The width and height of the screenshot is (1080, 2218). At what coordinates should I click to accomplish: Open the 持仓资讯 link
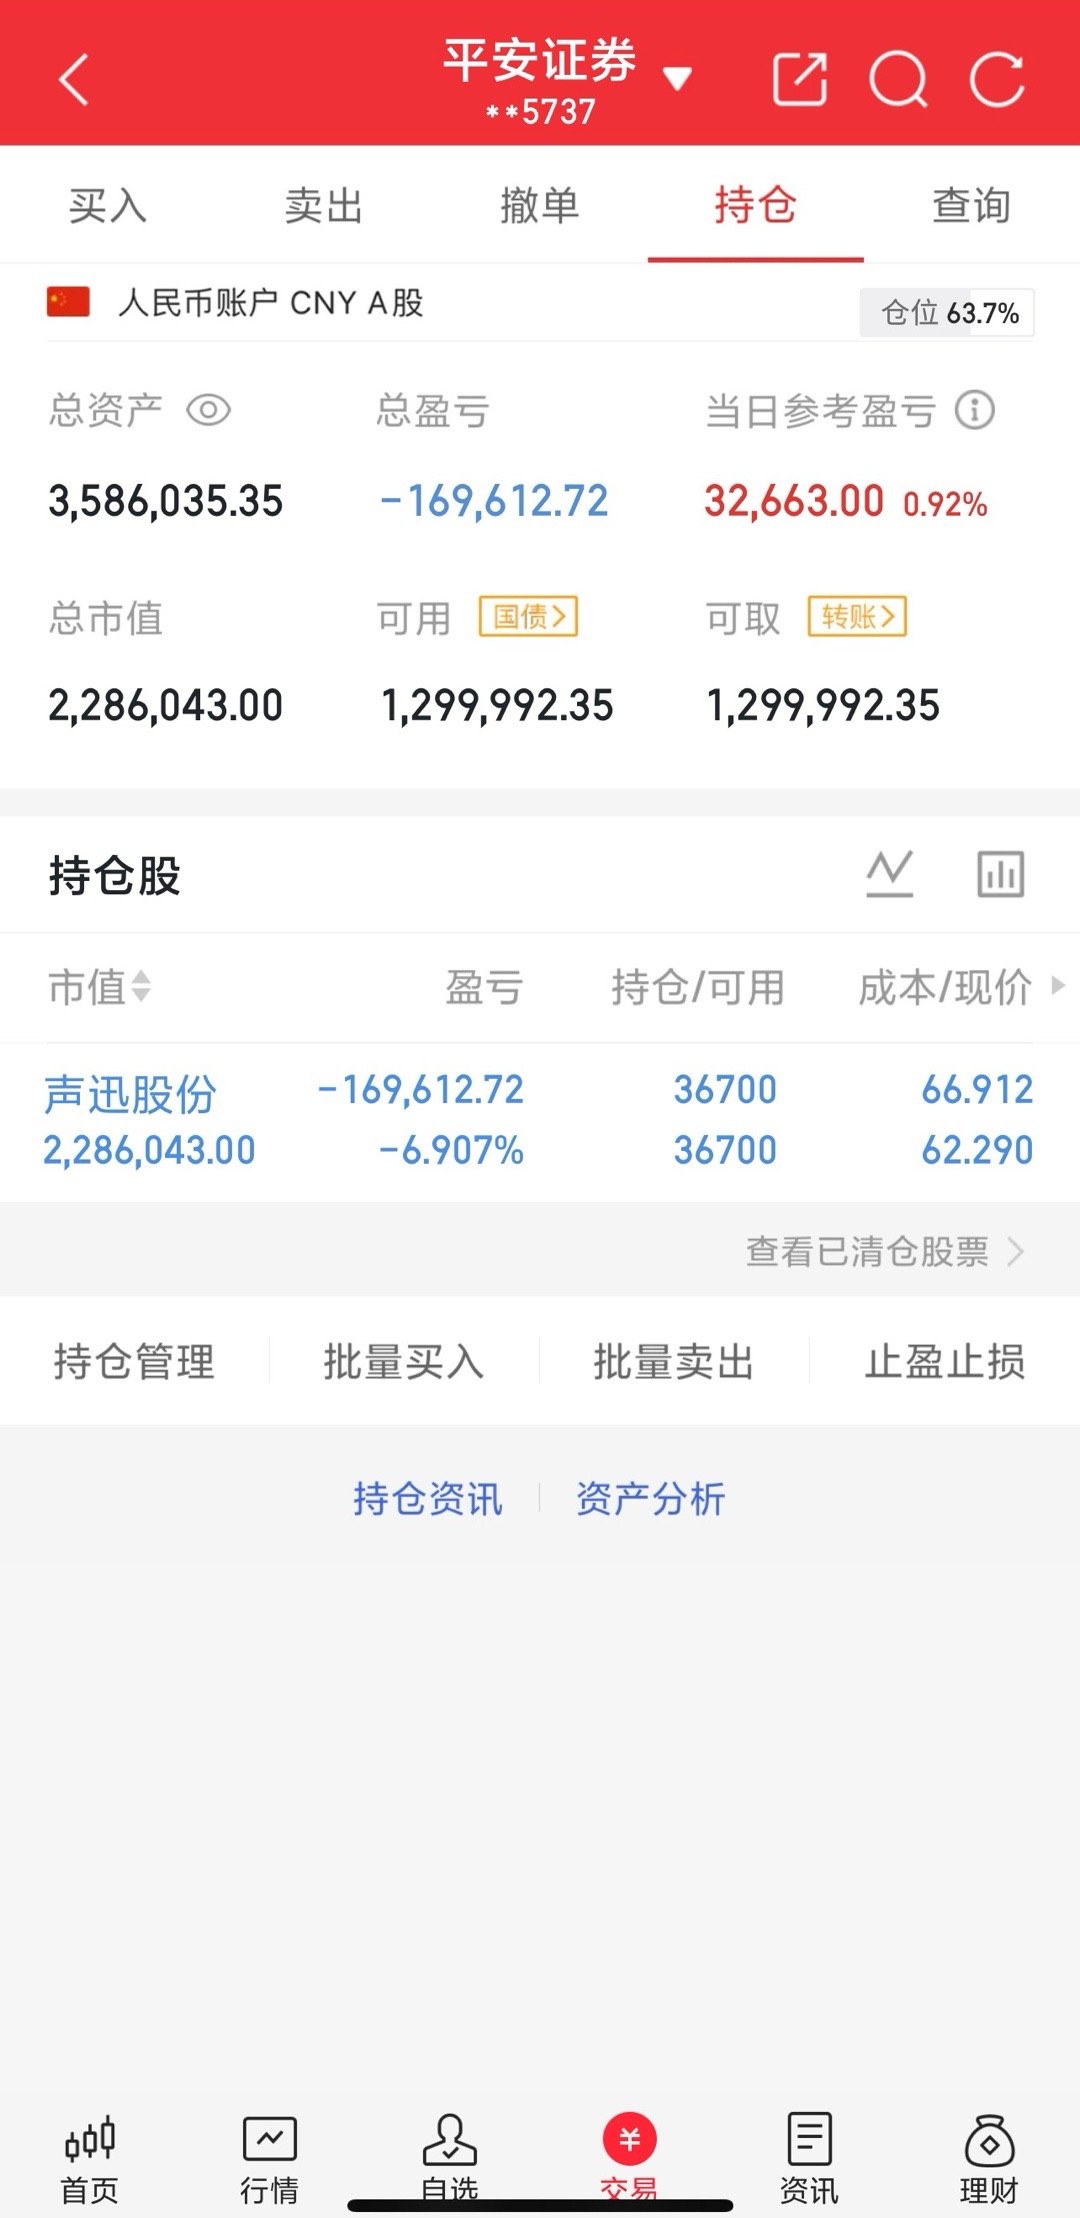point(428,1499)
